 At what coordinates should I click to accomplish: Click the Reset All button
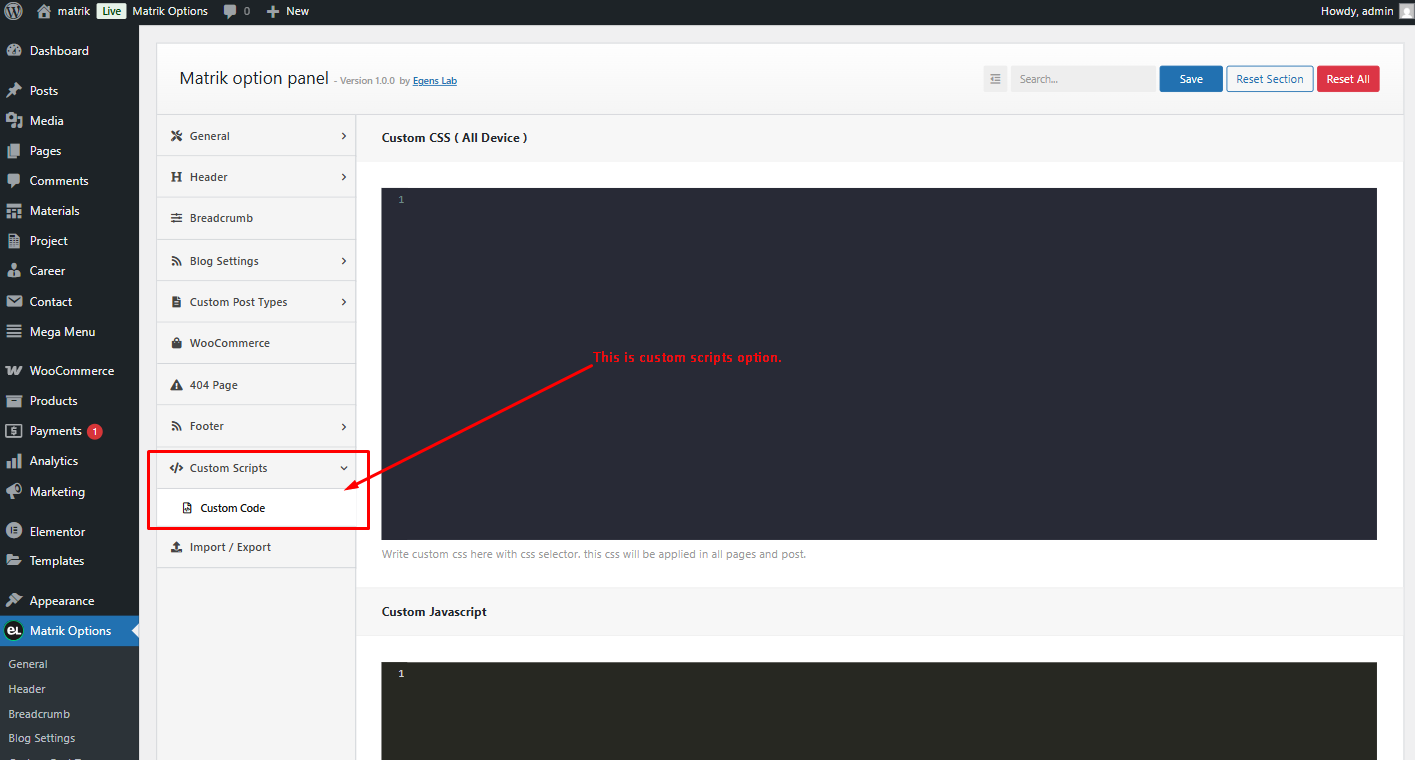(x=1348, y=79)
